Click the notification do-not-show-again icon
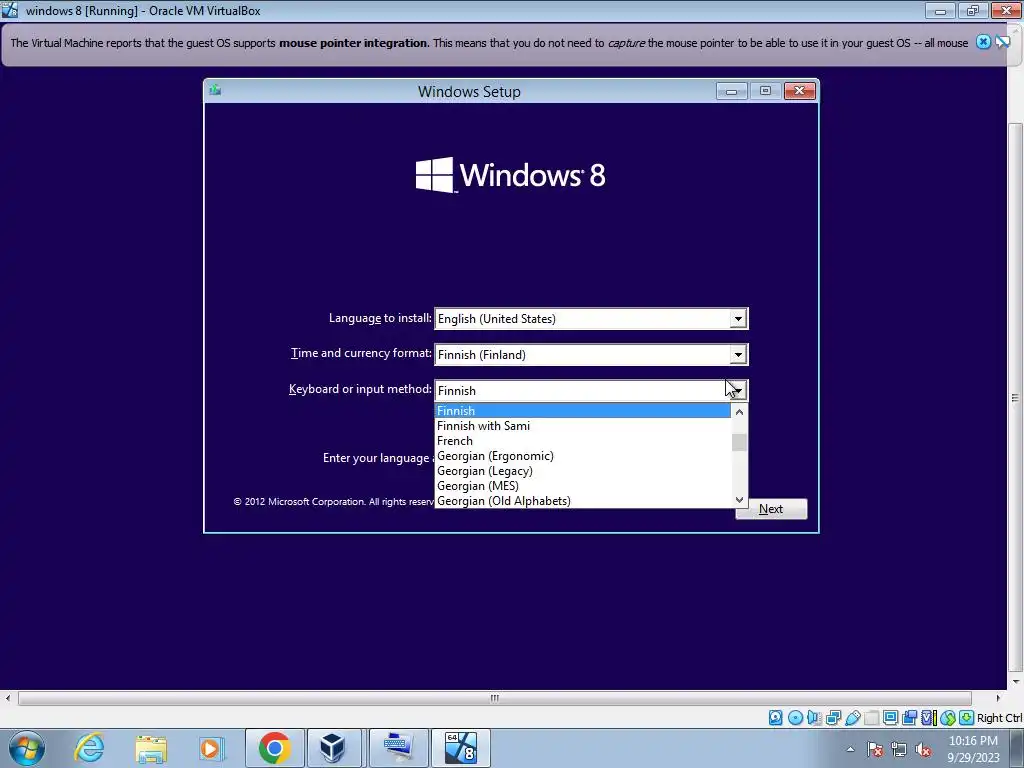This screenshot has height=768, width=1024. coord(1002,42)
